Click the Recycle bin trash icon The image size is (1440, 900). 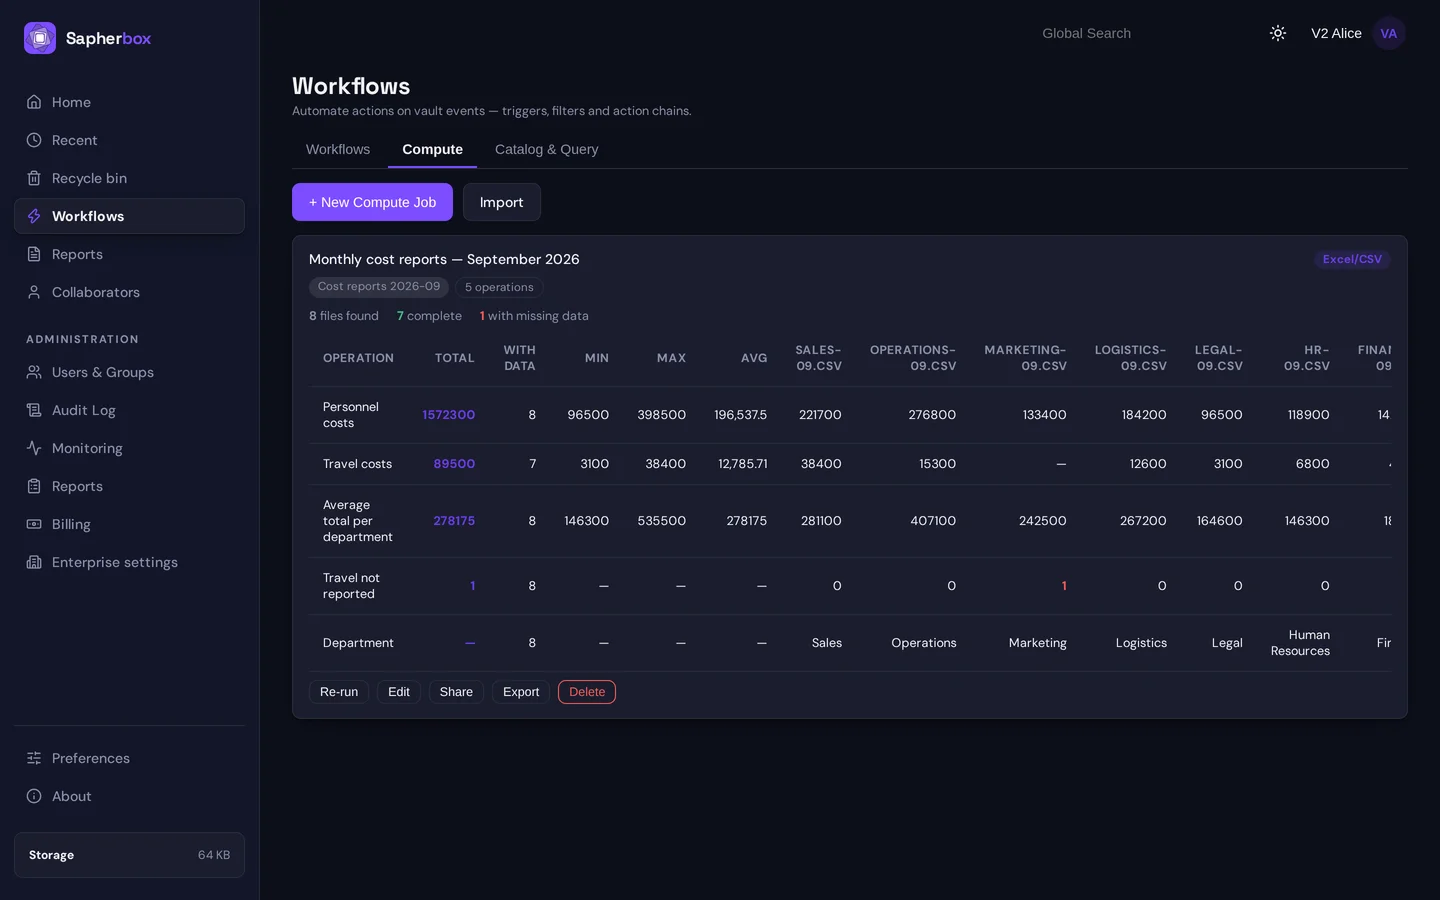(34, 178)
